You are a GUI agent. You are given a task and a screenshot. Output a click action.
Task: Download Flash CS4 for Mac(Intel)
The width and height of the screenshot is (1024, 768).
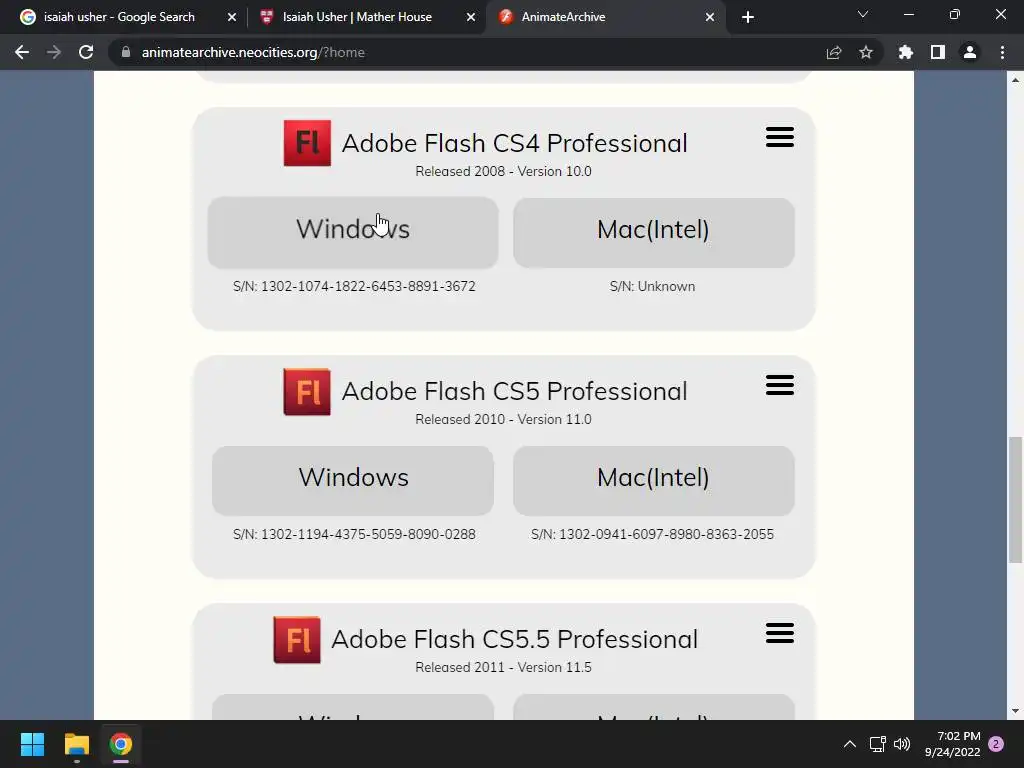653,232
